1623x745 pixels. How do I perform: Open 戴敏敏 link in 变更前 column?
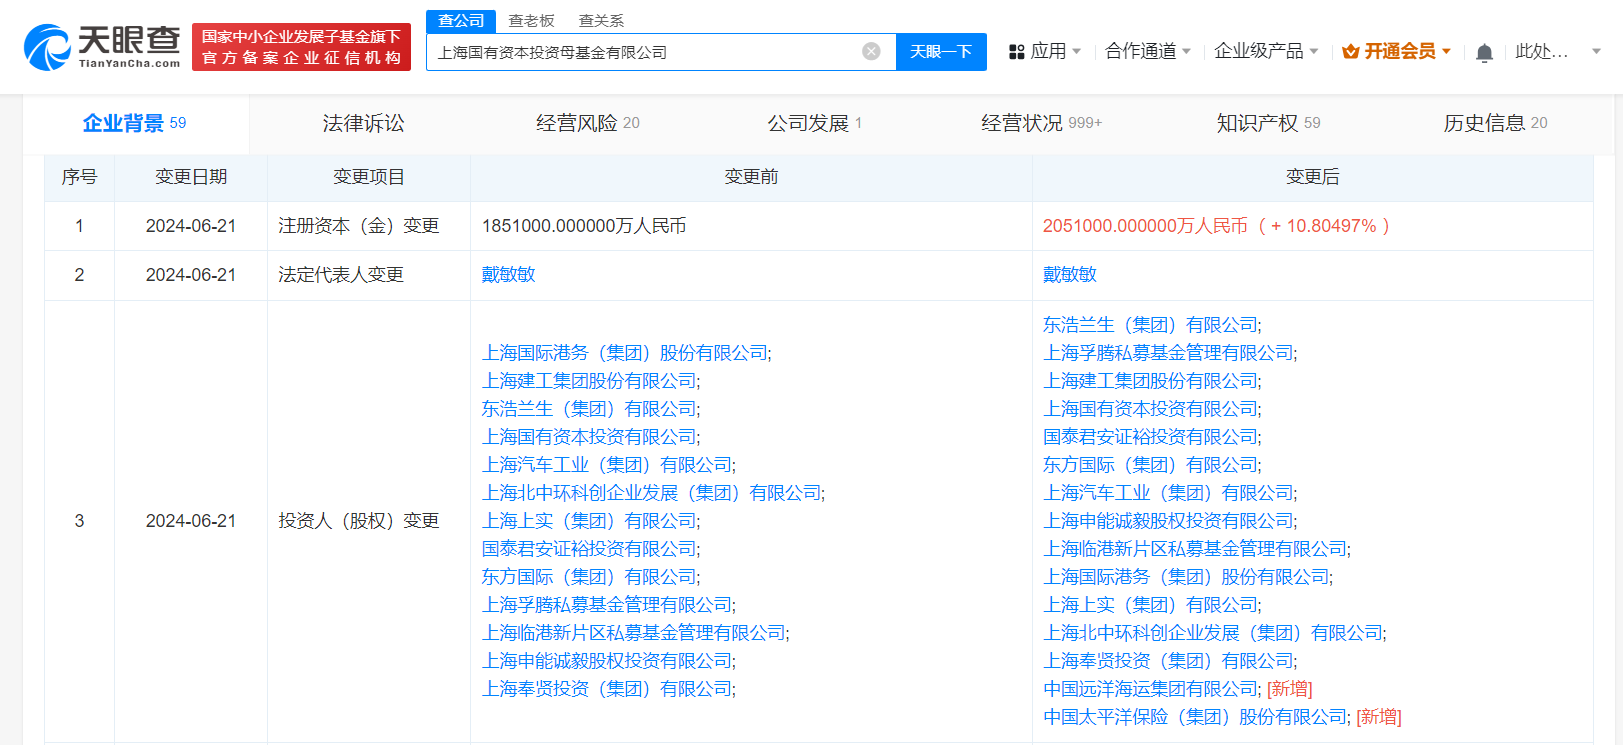click(508, 275)
